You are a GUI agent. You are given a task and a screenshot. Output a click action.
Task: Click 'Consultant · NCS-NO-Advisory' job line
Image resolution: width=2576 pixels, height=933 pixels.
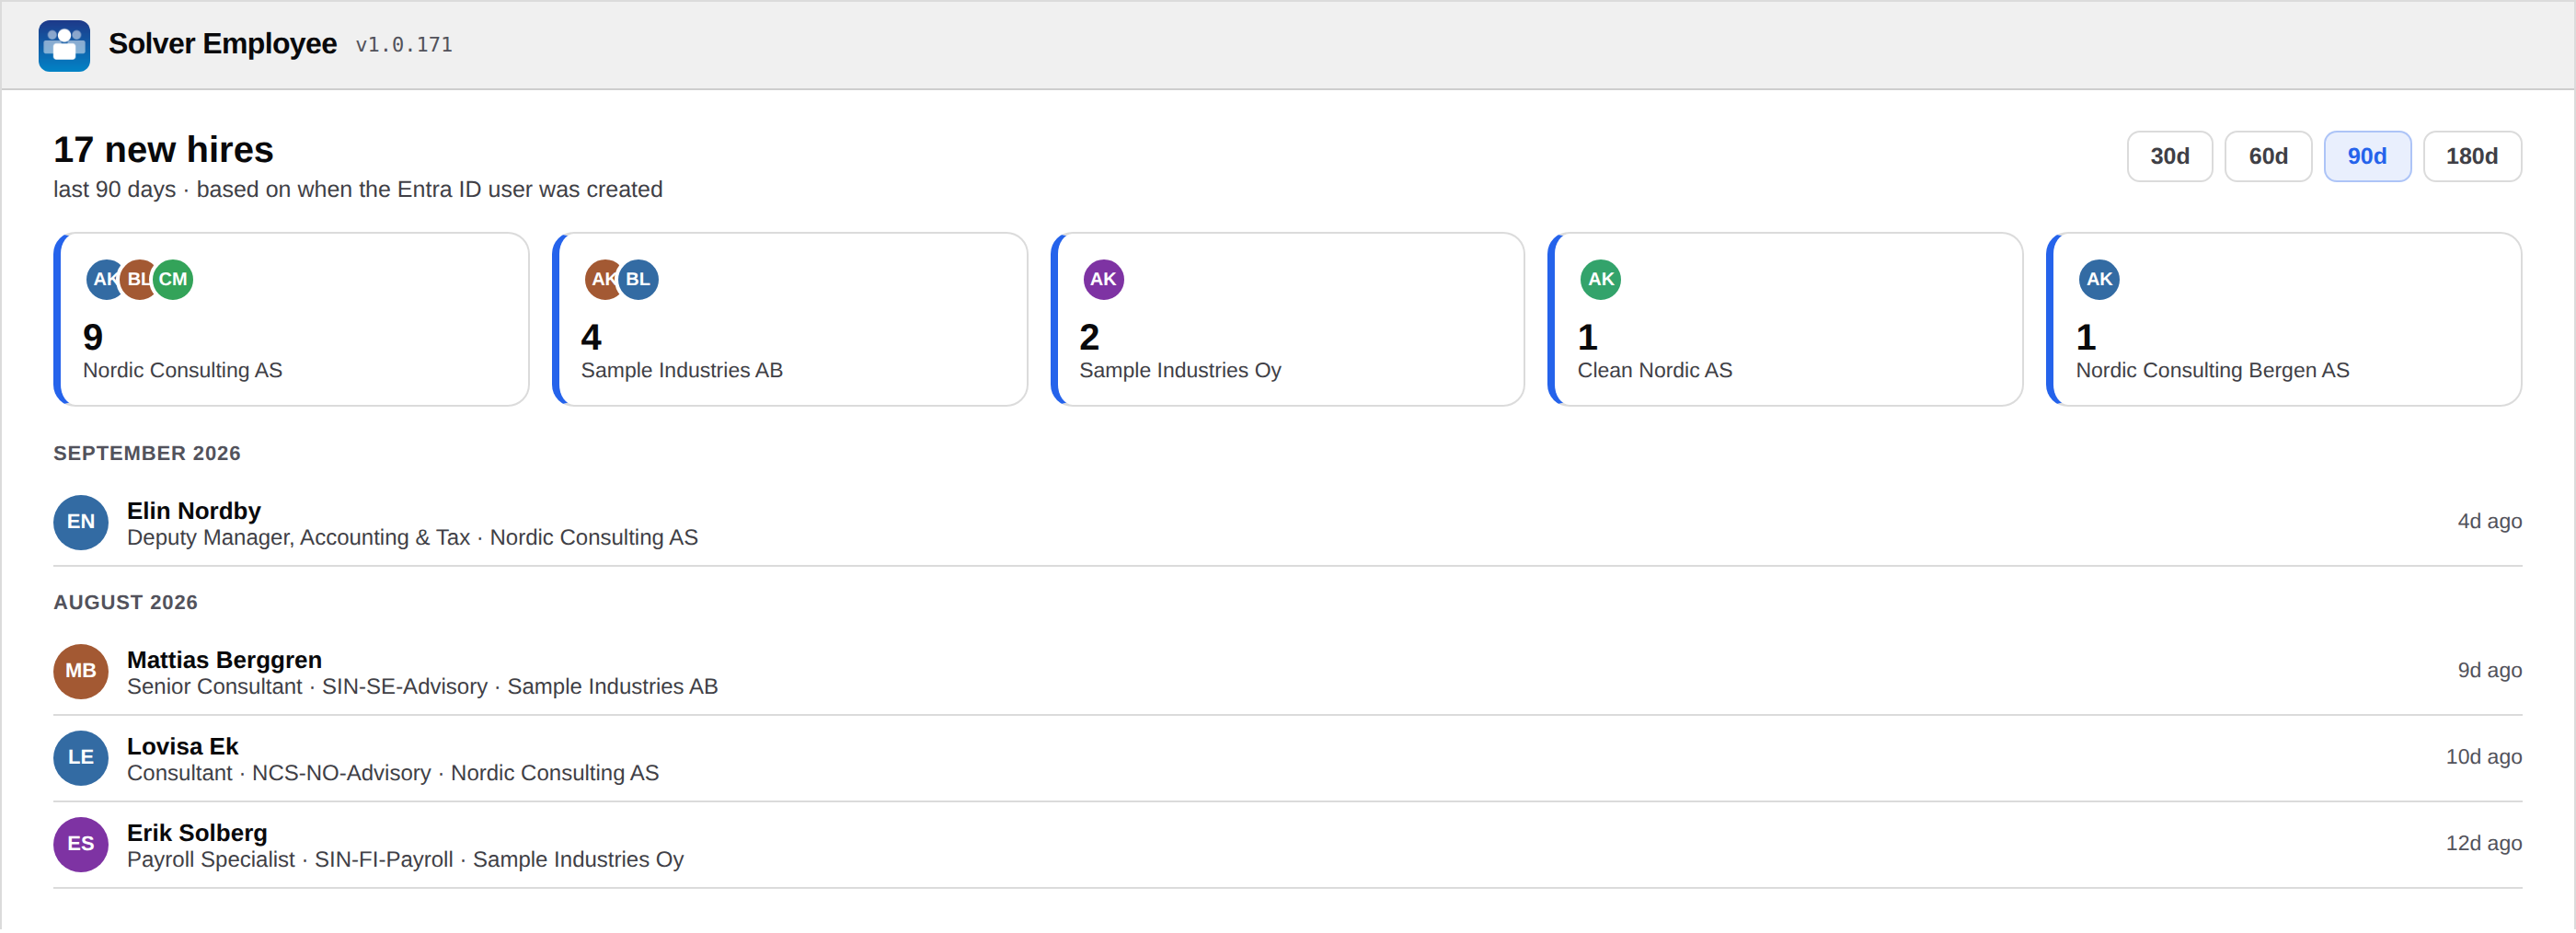coord(279,773)
